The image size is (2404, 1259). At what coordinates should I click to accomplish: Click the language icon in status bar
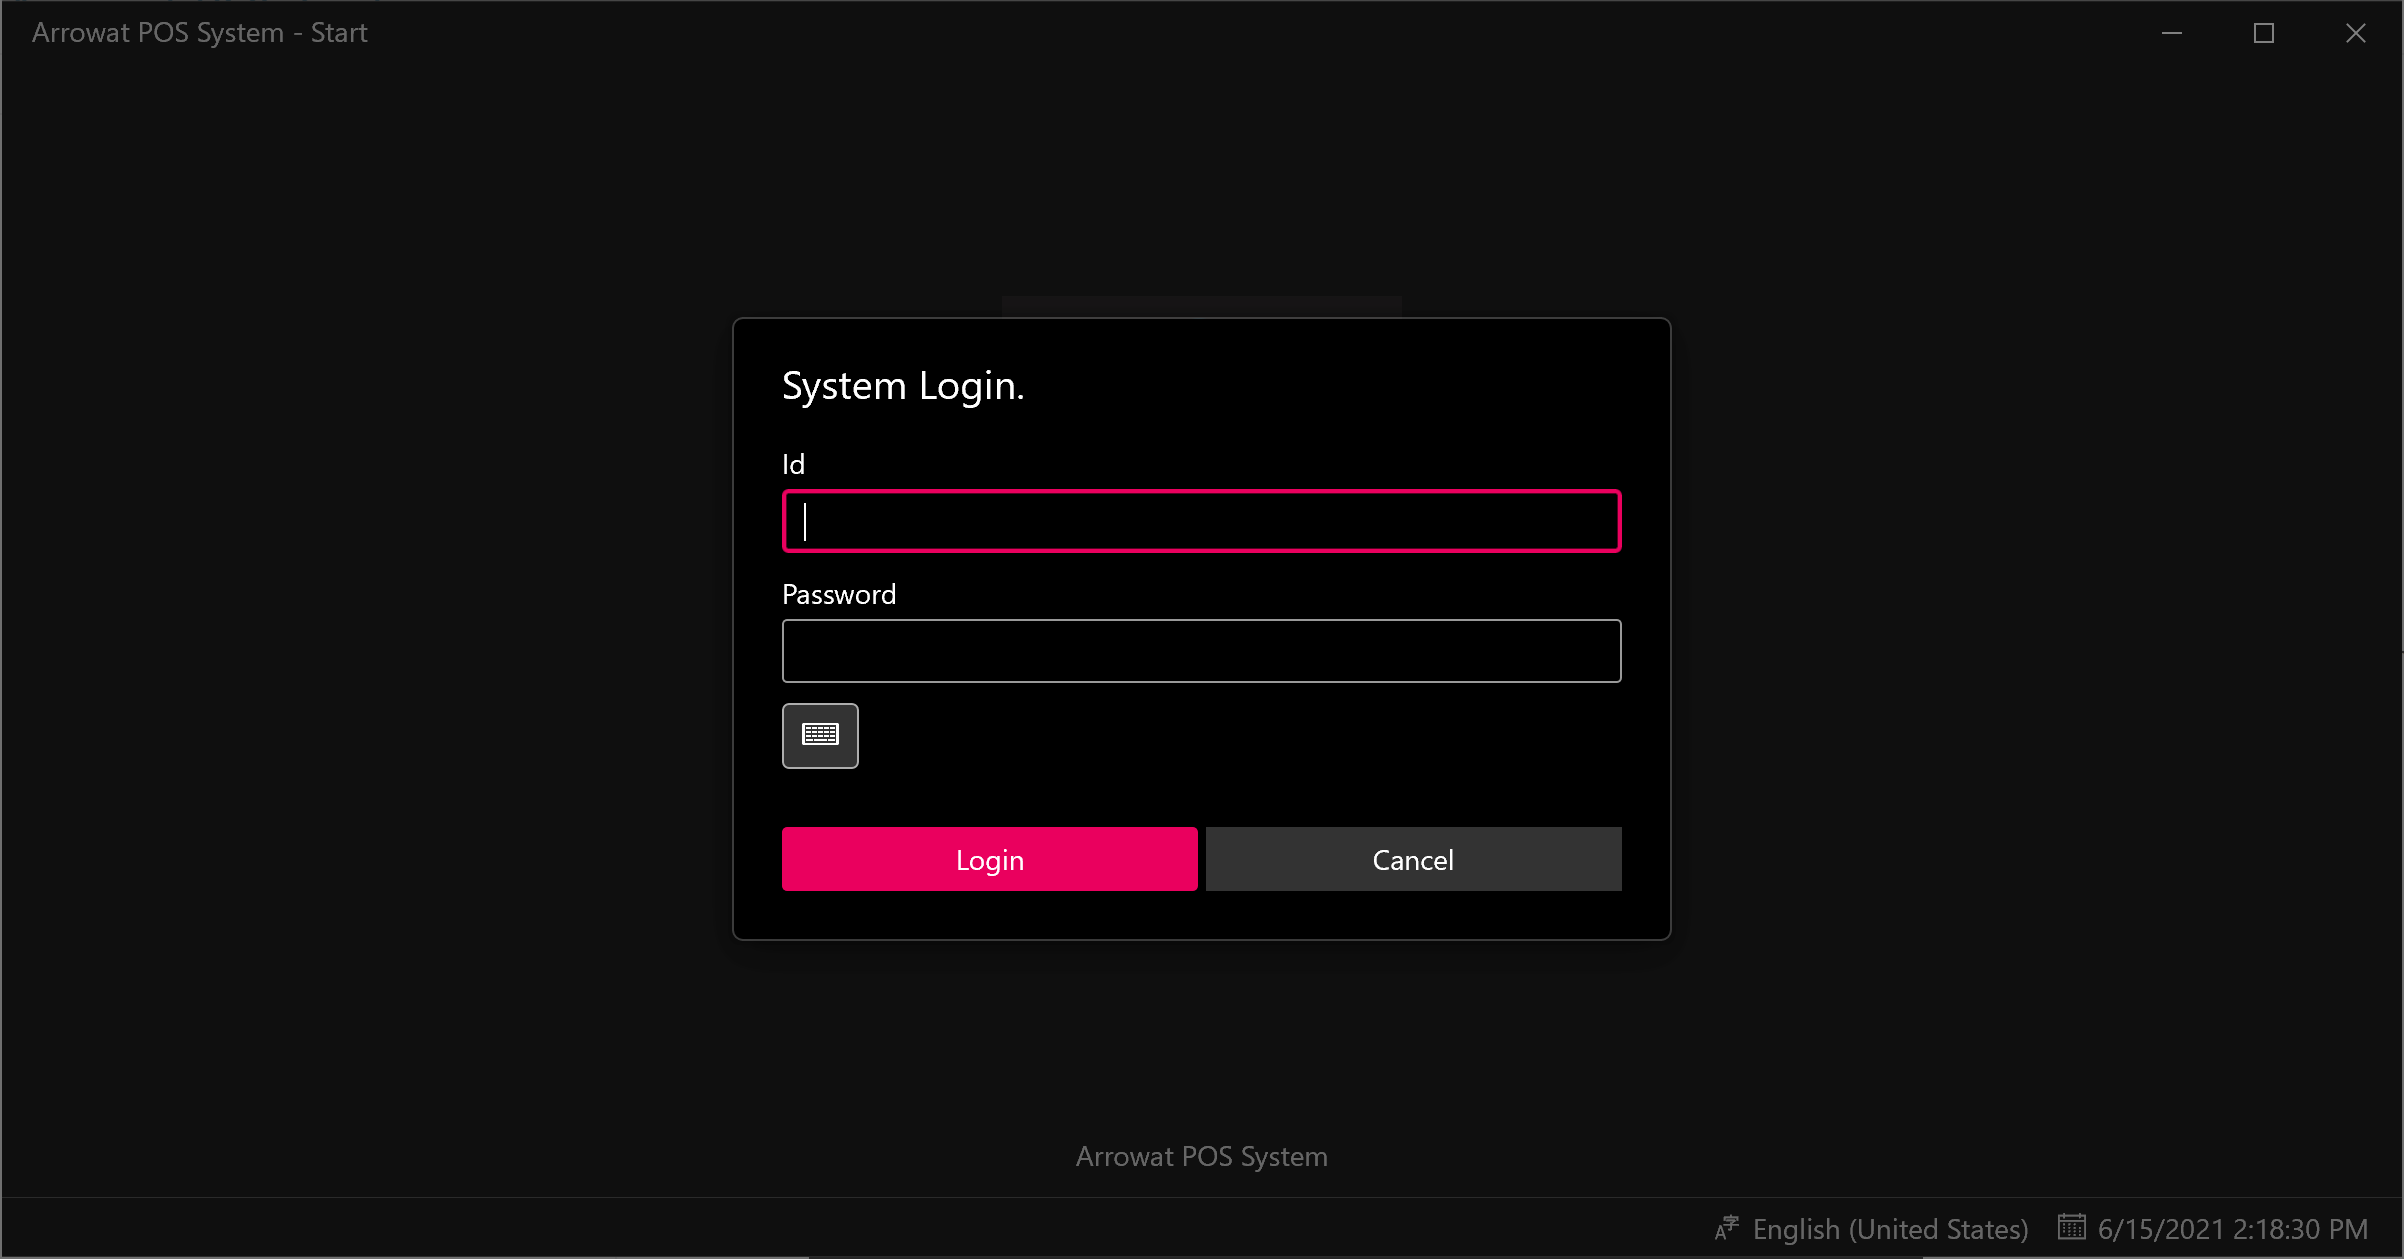(x=1727, y=1228)
